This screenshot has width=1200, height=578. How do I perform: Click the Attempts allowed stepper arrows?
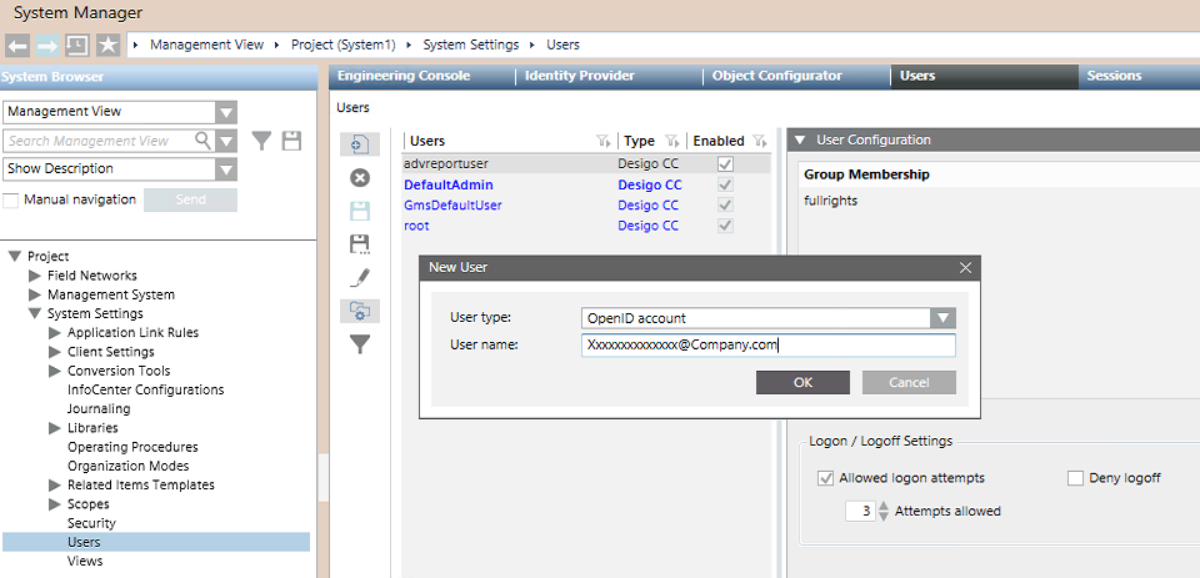click(883, 511)
